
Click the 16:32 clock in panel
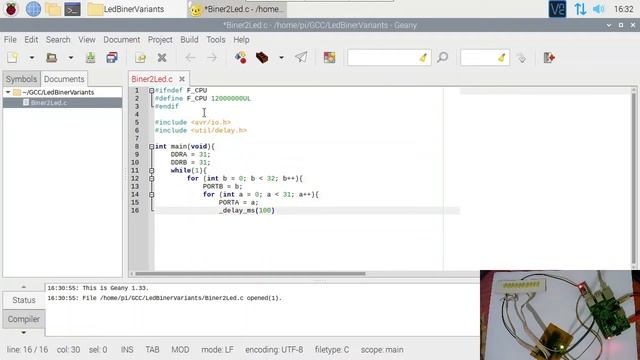[x=624, y=9]
